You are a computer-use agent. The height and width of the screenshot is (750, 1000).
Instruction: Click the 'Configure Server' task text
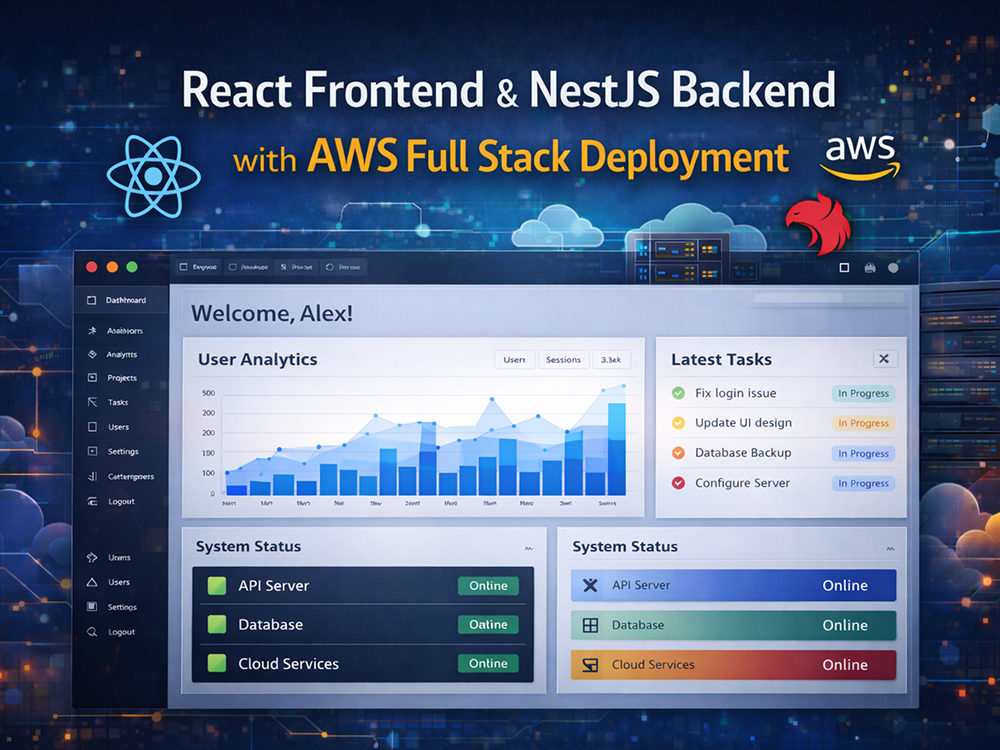point(742,483)
